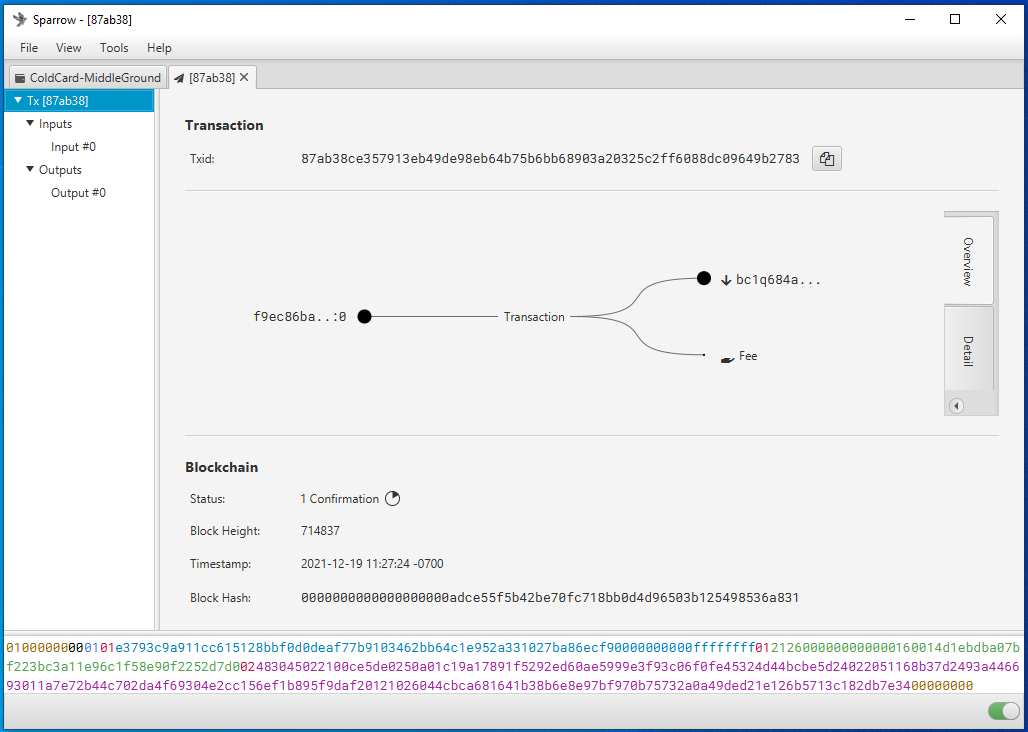Switch to the Detail side tab
Viewport: 1028px width, 732px height.
(968, 351)
